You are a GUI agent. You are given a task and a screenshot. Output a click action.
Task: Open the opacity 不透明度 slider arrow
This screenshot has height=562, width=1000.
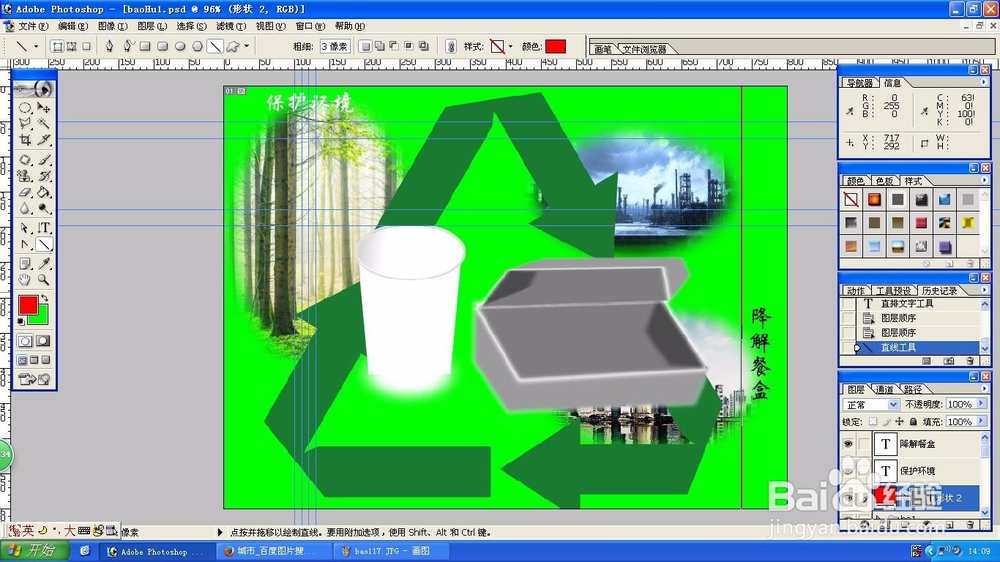pyautogui.click(x=981, y=404)
